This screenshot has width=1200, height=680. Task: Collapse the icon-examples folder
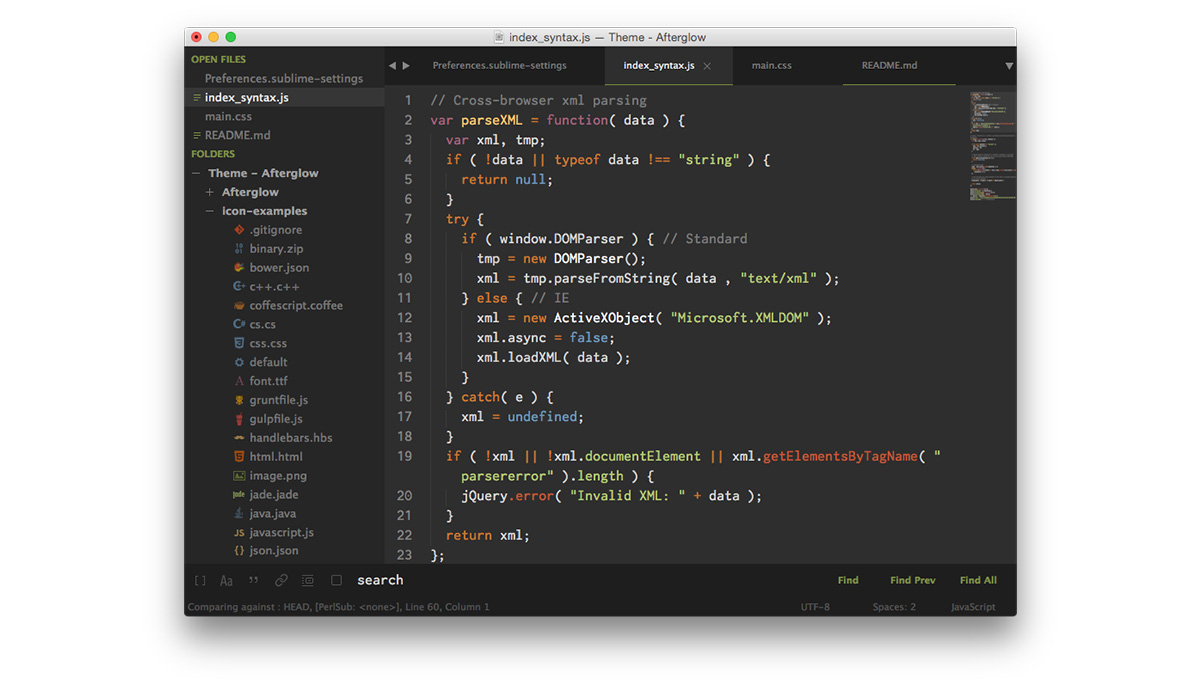click(210, 211)
